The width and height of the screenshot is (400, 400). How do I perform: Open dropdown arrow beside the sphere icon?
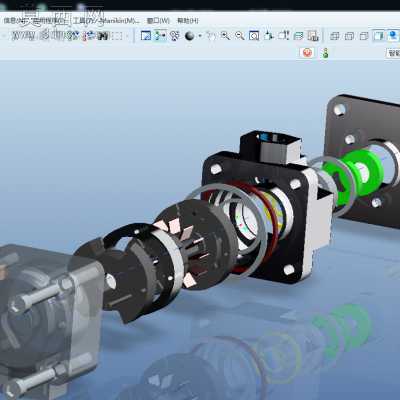point(199,36)
